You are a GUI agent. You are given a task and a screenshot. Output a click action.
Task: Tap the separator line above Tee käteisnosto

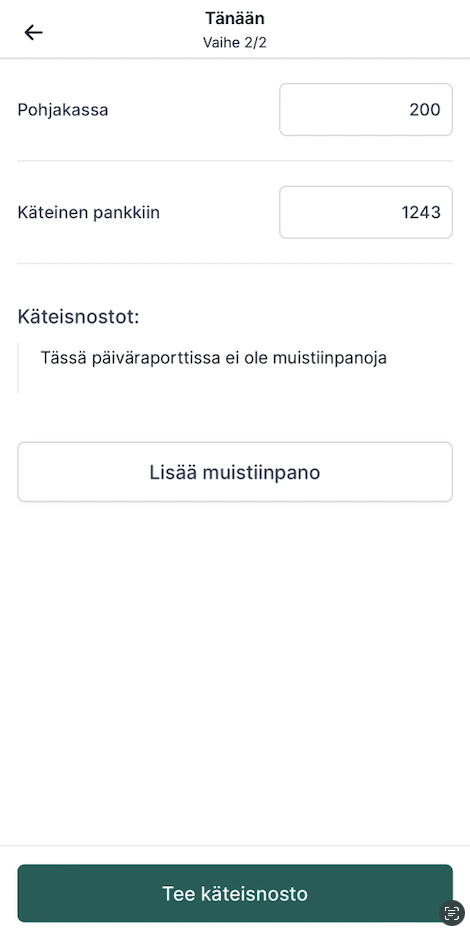click(235, 846)
